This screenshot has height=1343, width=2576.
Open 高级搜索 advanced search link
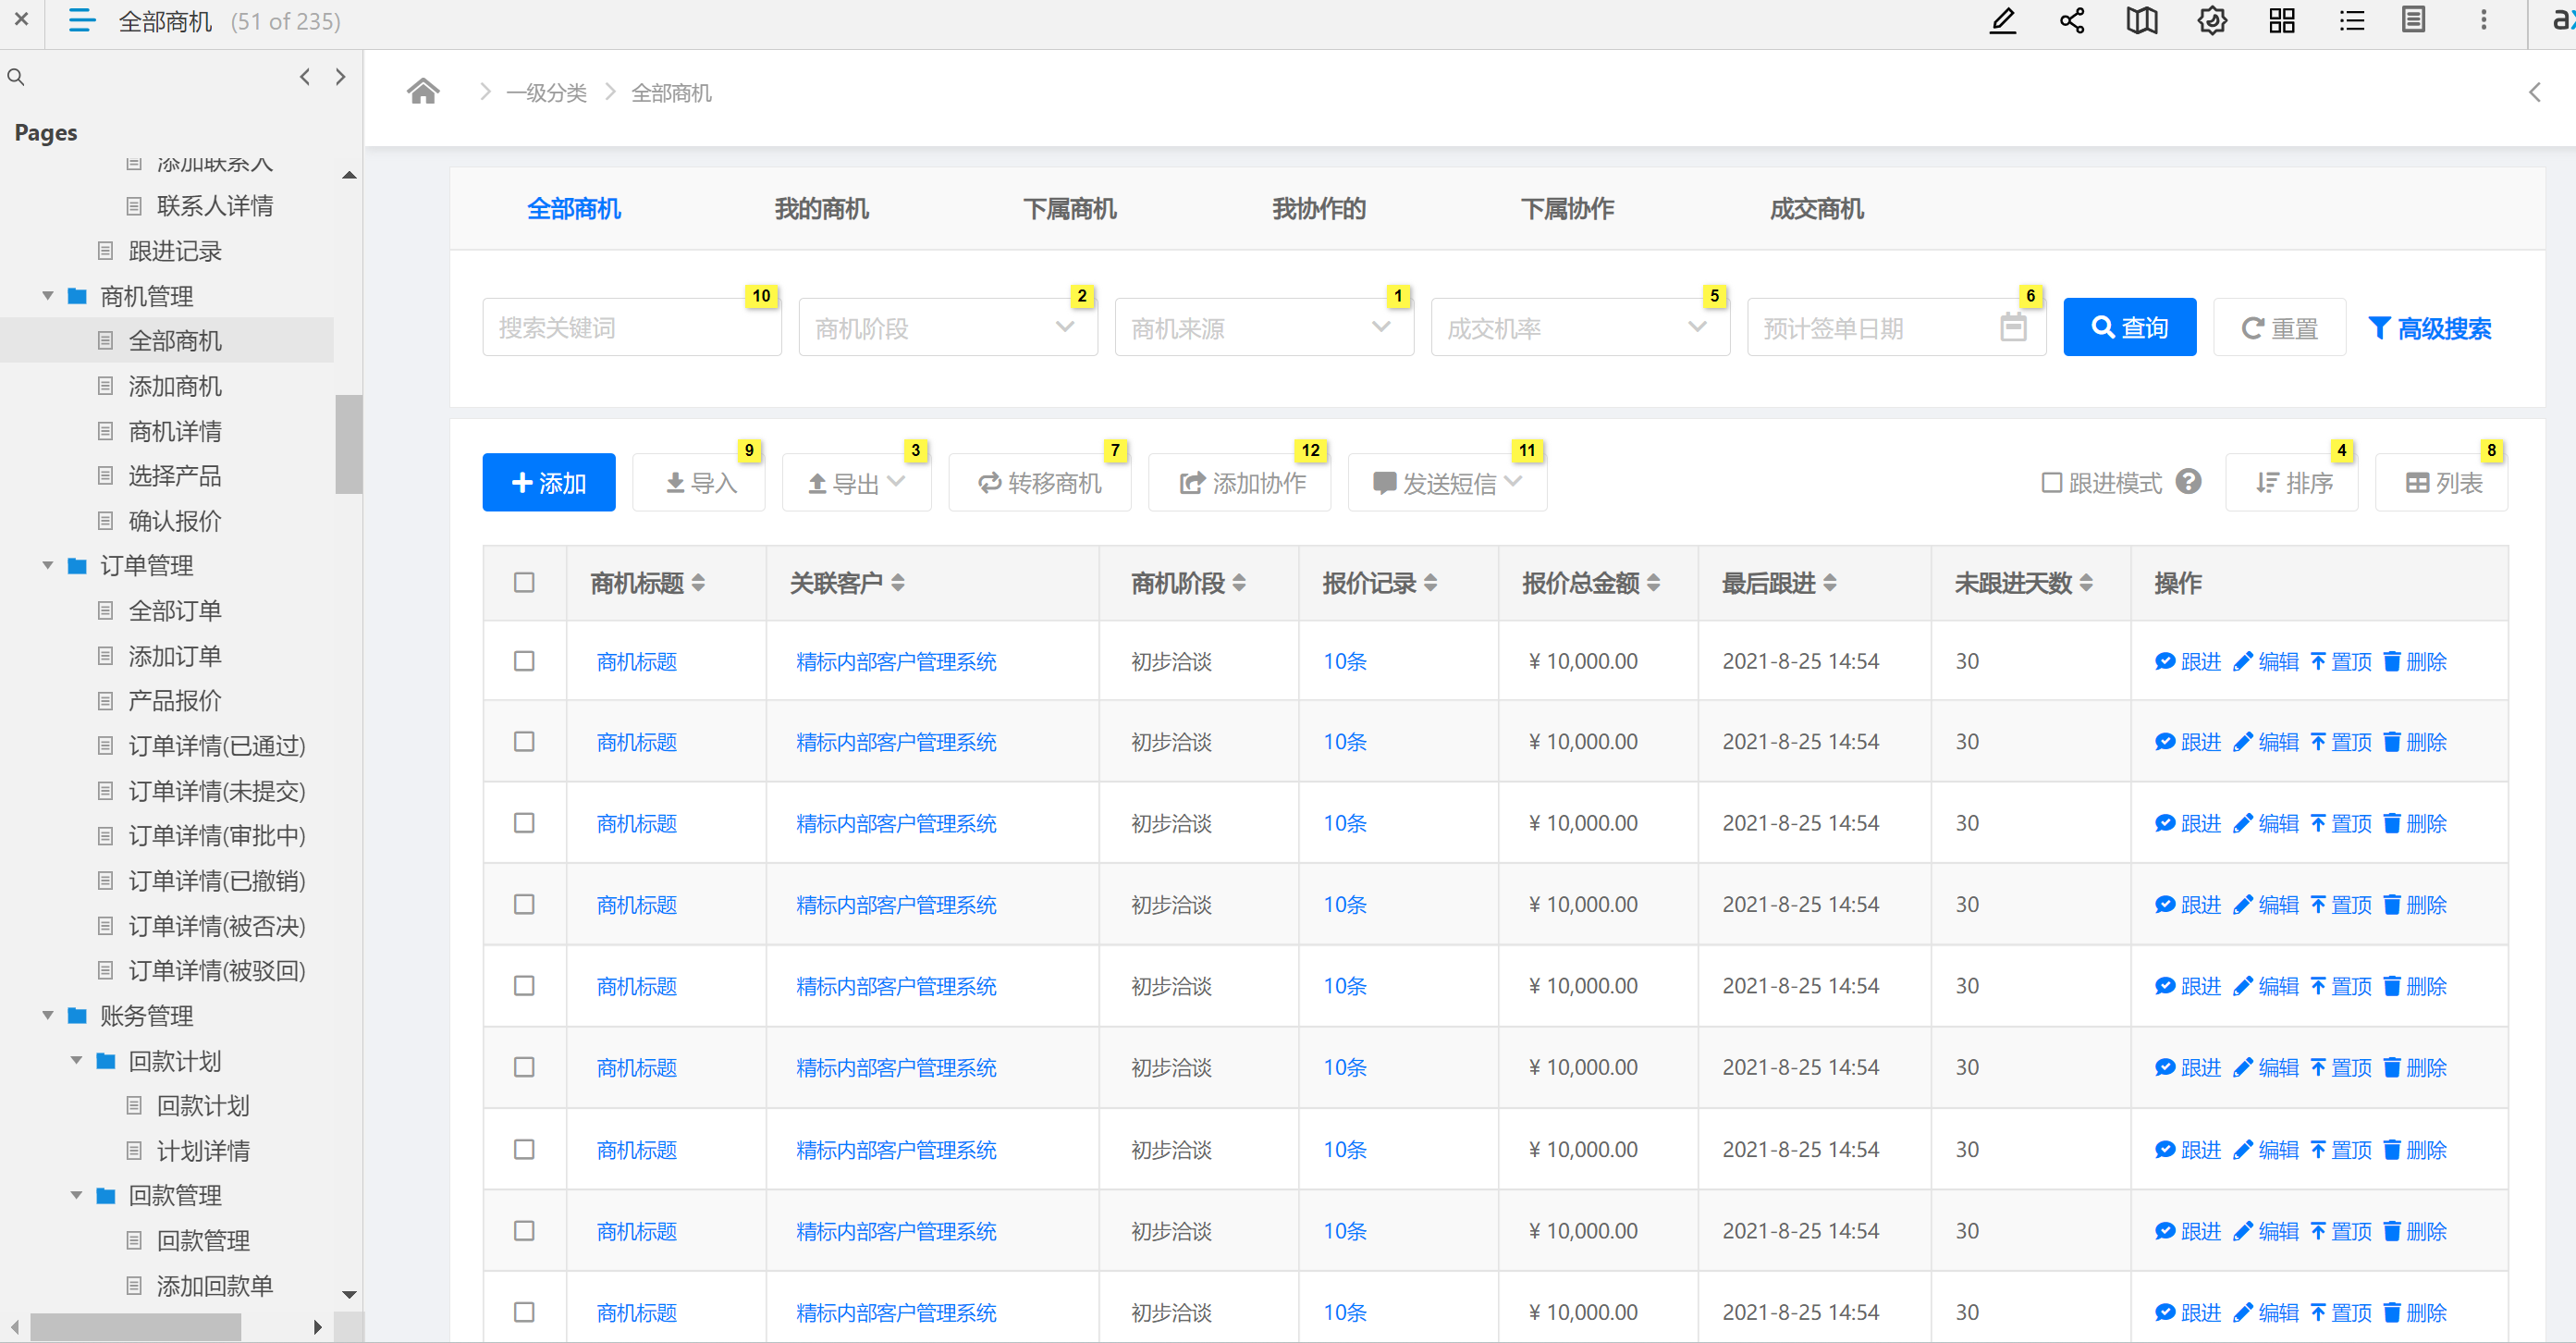point(2429,327)
